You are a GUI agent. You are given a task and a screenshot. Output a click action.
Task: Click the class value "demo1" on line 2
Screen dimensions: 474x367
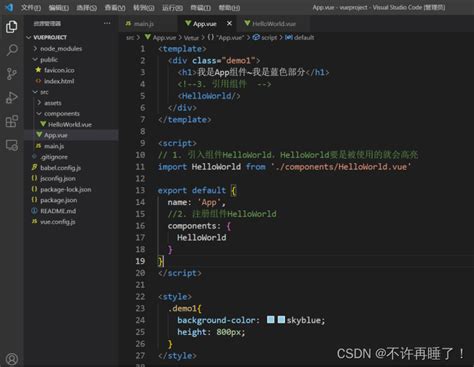[238, 61]
